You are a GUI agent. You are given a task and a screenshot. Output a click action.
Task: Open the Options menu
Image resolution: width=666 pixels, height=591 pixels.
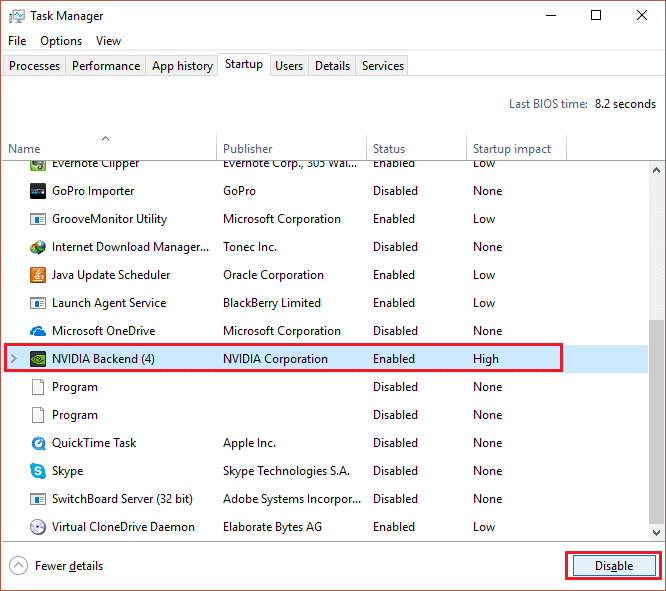(x=61, y=41)
